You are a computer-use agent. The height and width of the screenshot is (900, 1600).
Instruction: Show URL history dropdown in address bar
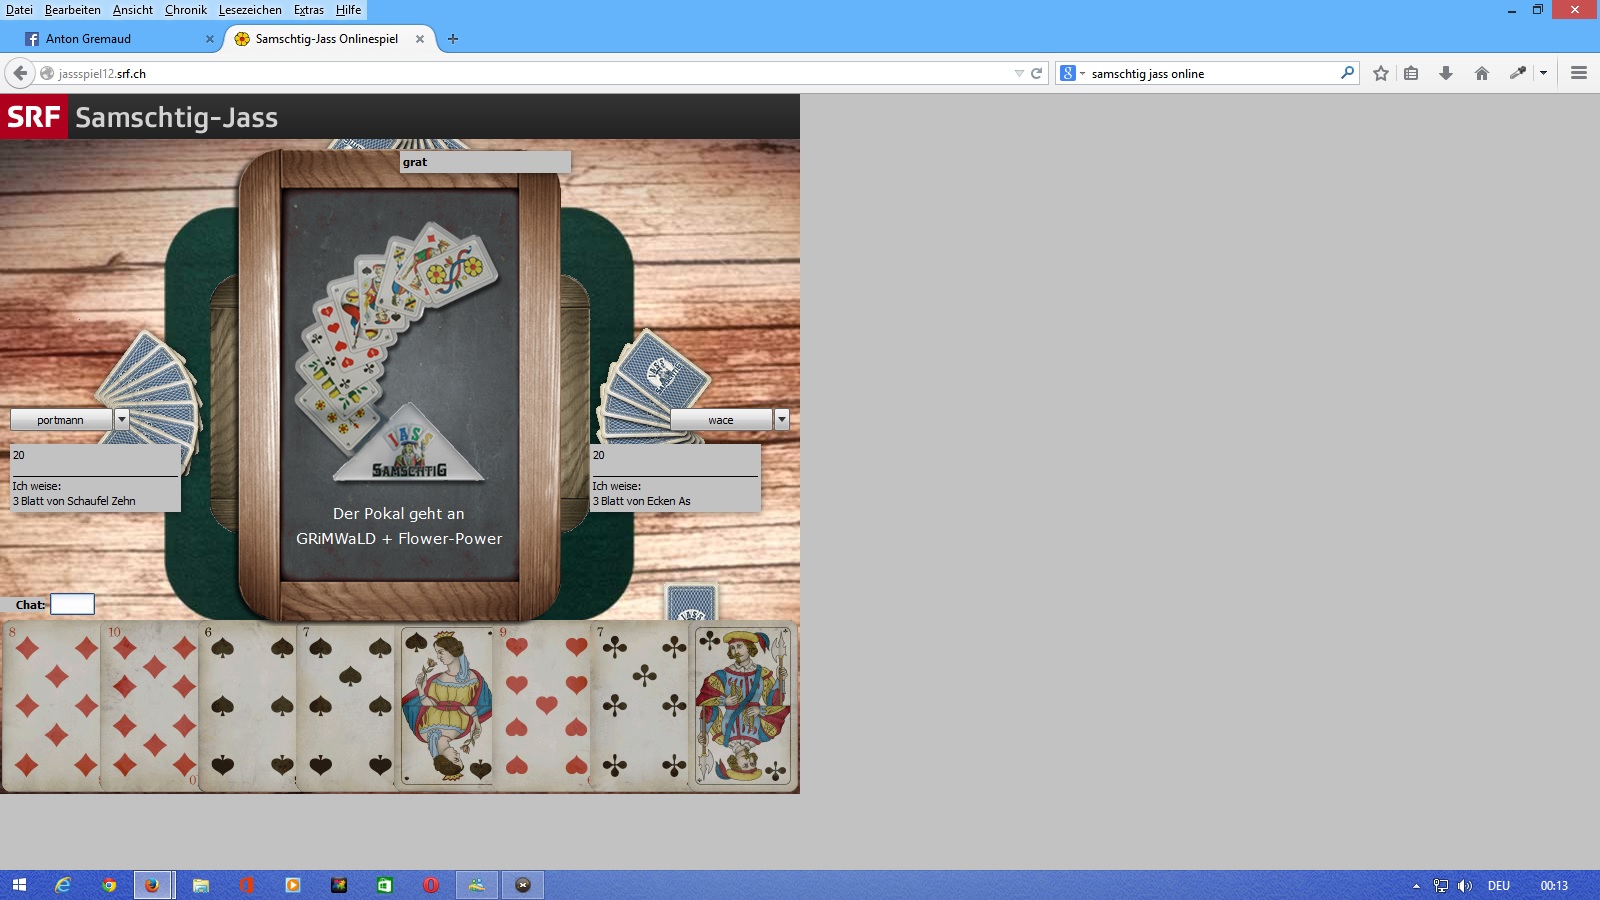pyautogui.click(x=1019, y=73)
